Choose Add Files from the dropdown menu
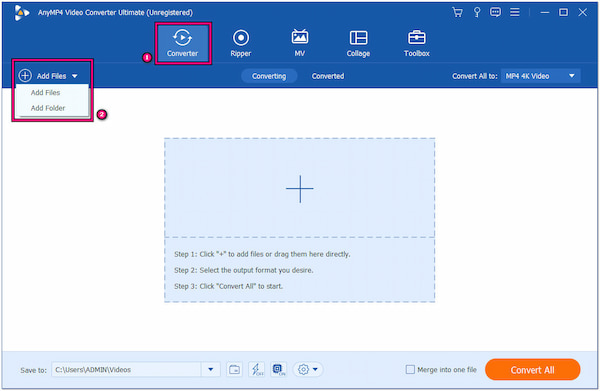This screenshot has width=600, height=391. (45, 93)
